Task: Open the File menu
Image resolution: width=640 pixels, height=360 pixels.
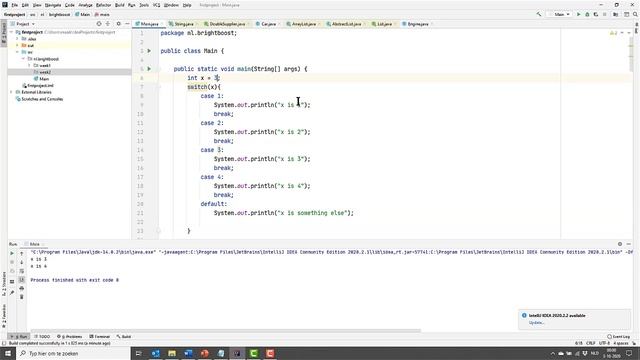Action: (x=15, y=5)
